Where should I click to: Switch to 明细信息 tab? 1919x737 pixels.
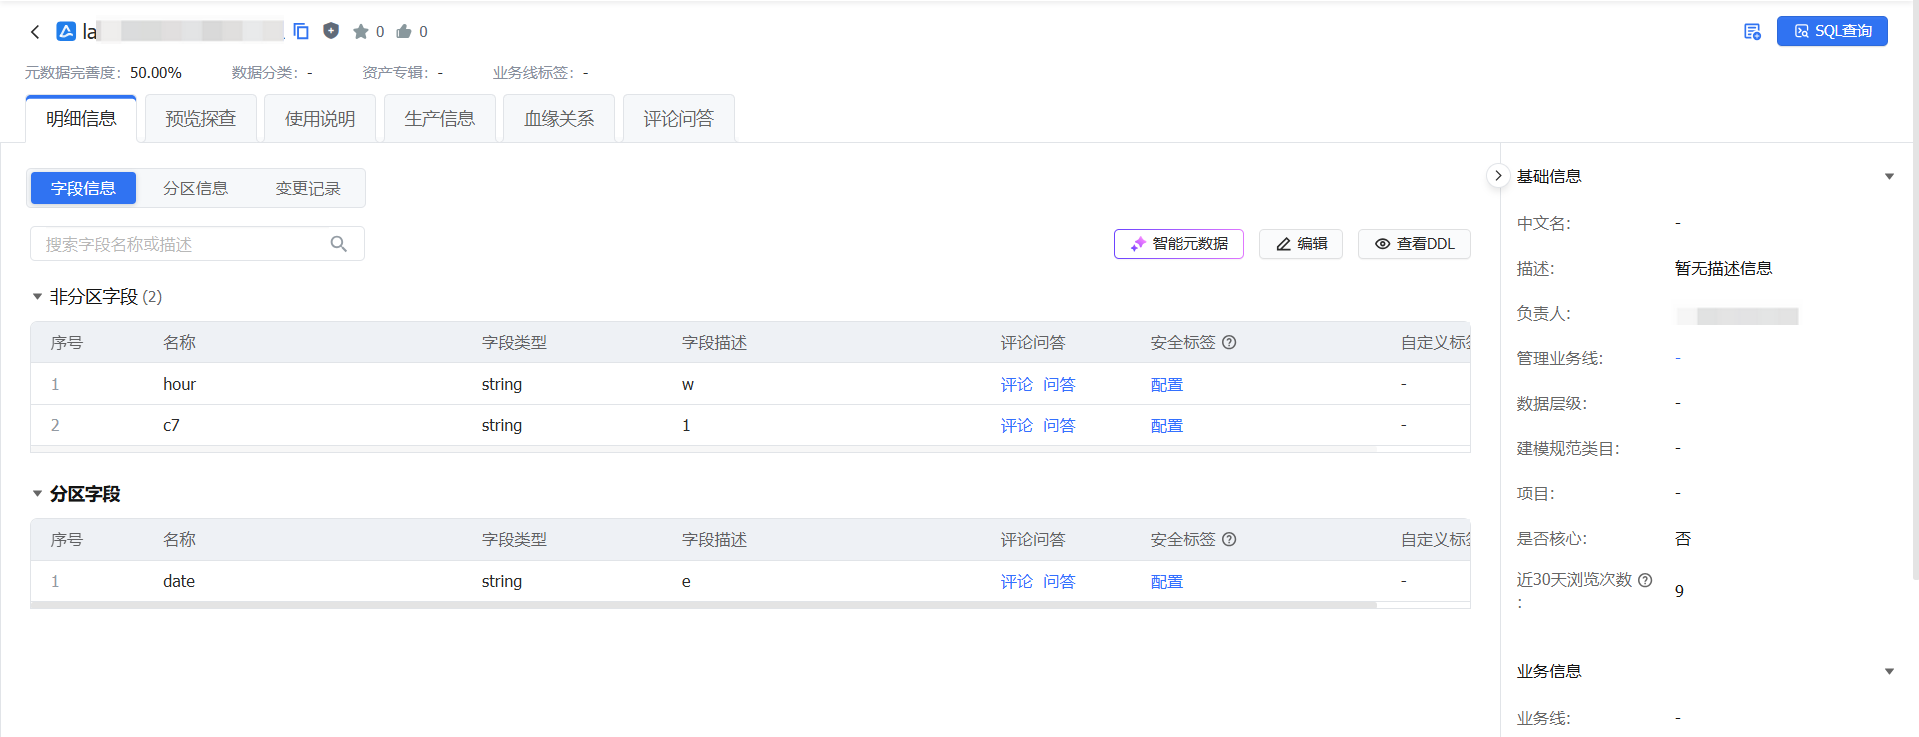81,119
